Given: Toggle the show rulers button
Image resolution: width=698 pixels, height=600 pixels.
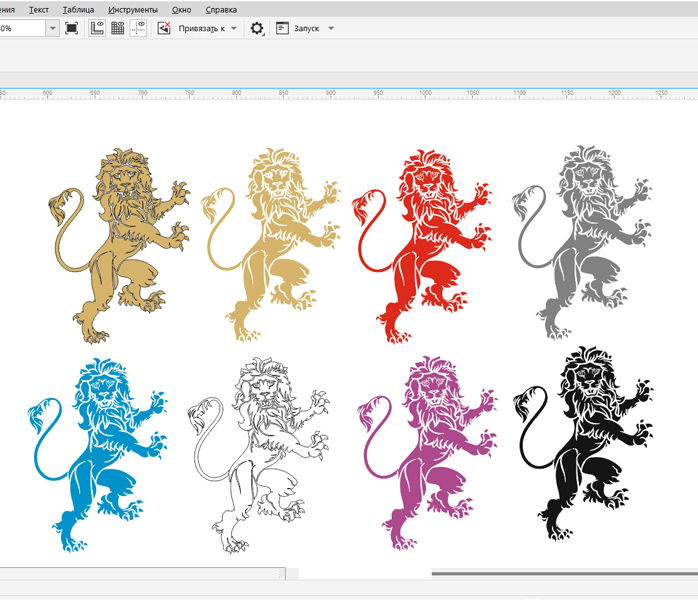Looking at the screenshot, I should (x=97, y=29).
